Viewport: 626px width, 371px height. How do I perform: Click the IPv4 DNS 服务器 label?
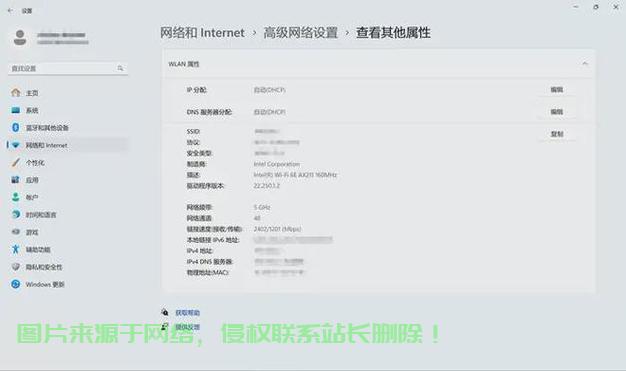[210, 262]
